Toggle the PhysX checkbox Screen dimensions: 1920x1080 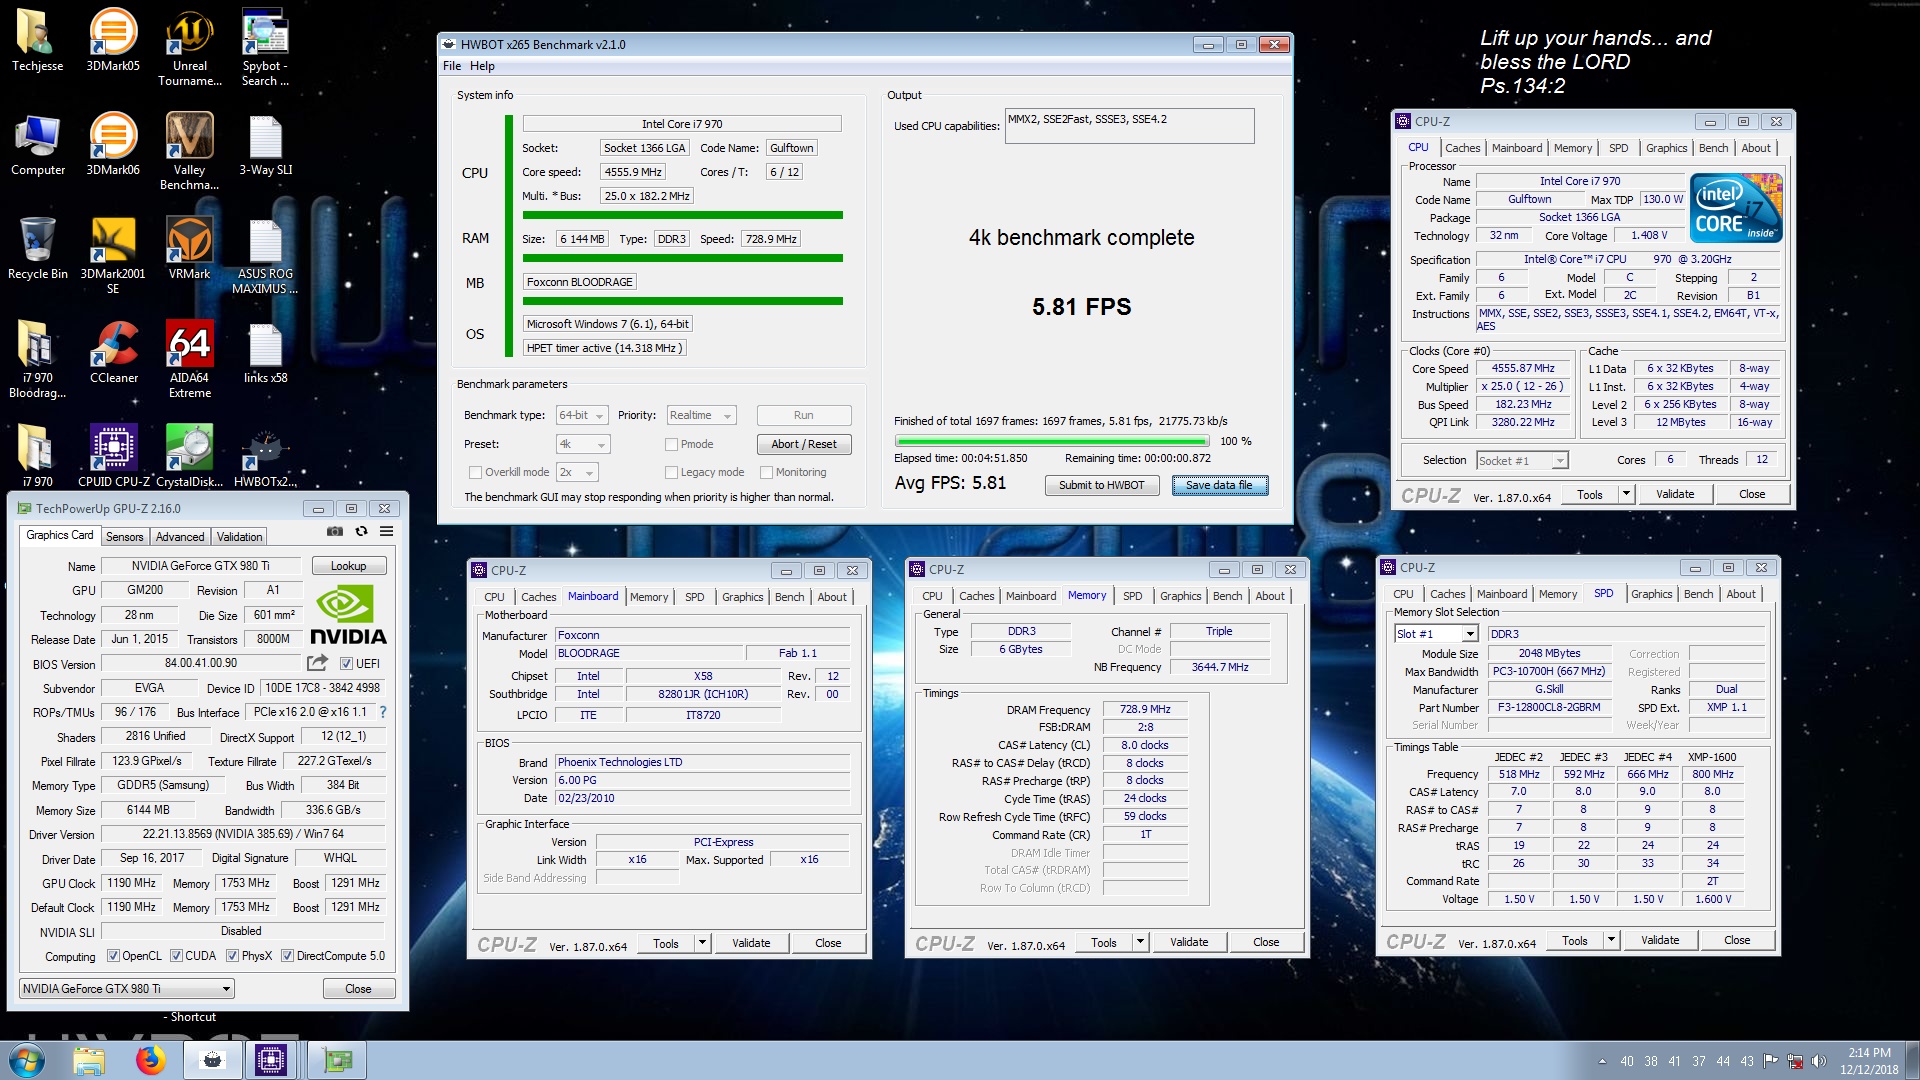click(x=232, y=956)
